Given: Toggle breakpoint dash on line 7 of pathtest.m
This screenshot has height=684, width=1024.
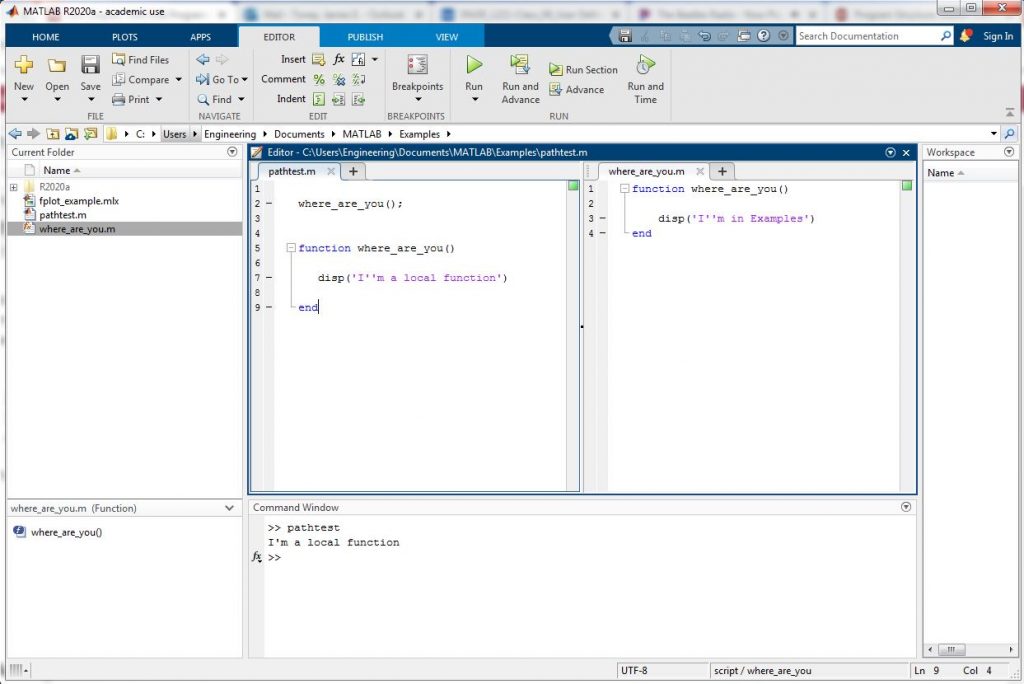Looking at the screenshot, I should click(269, 278).
